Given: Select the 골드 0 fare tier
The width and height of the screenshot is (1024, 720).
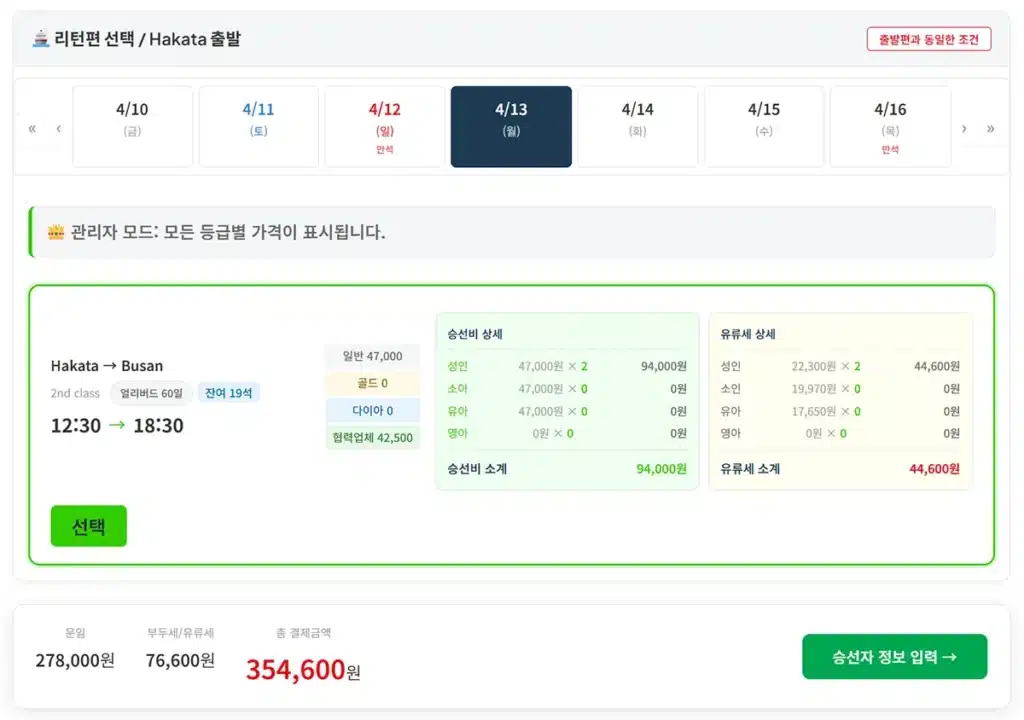Looking at the screenshot, I should tap(372, 383).
